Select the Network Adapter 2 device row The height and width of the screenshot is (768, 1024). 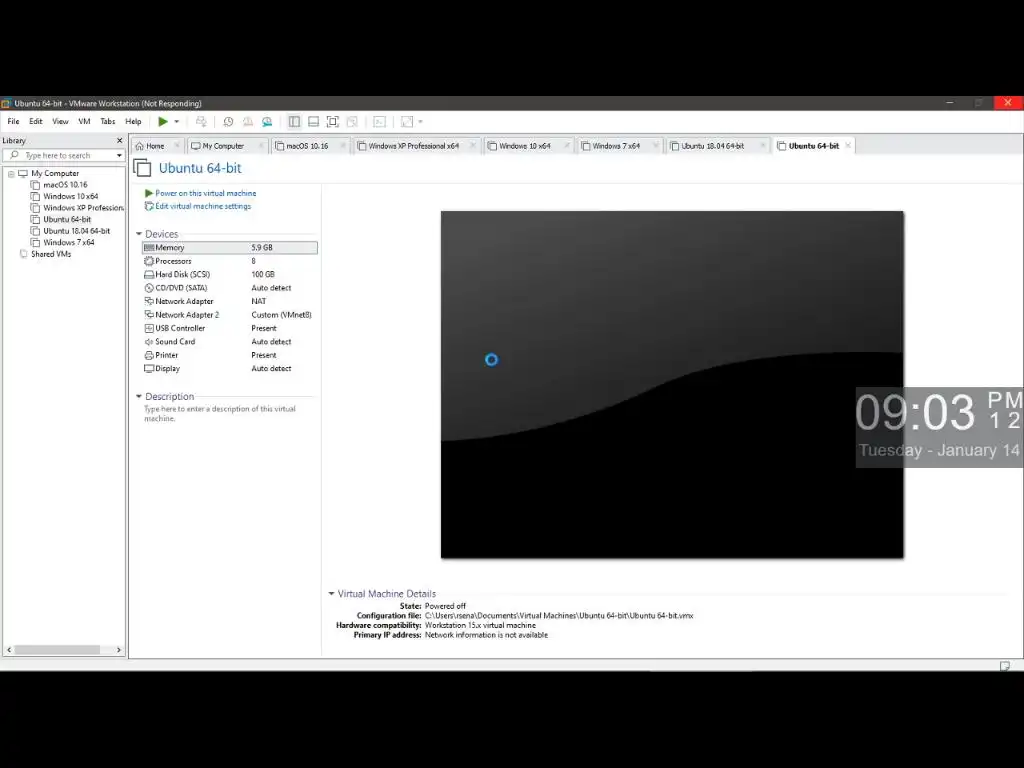230,315
